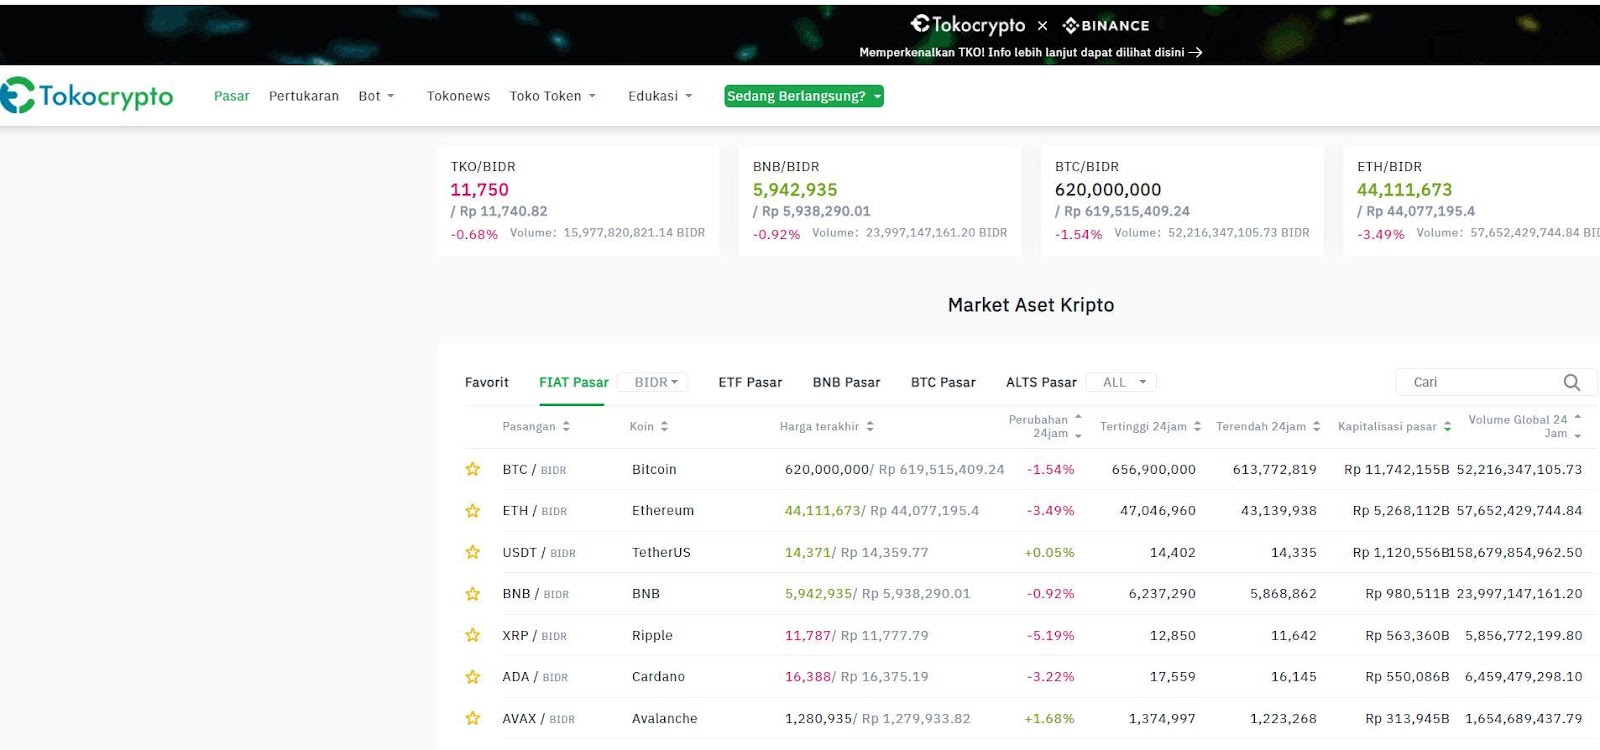Click the 656,900,000 24h high value
The height and width of the screenshot is (750, 1600).
point(1153,469)
